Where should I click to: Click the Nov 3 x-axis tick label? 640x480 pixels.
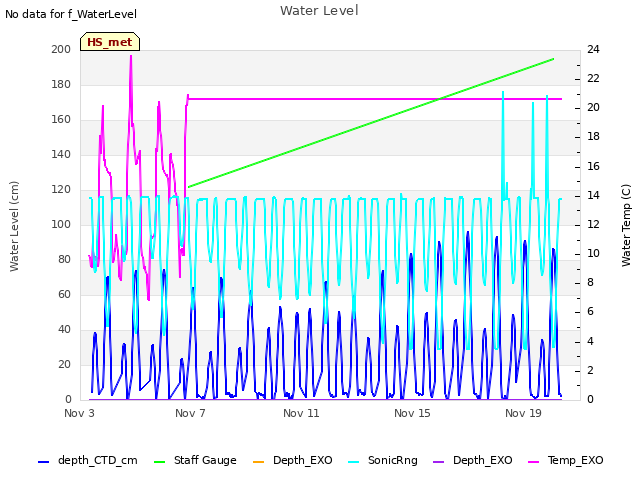pos(79,413)
